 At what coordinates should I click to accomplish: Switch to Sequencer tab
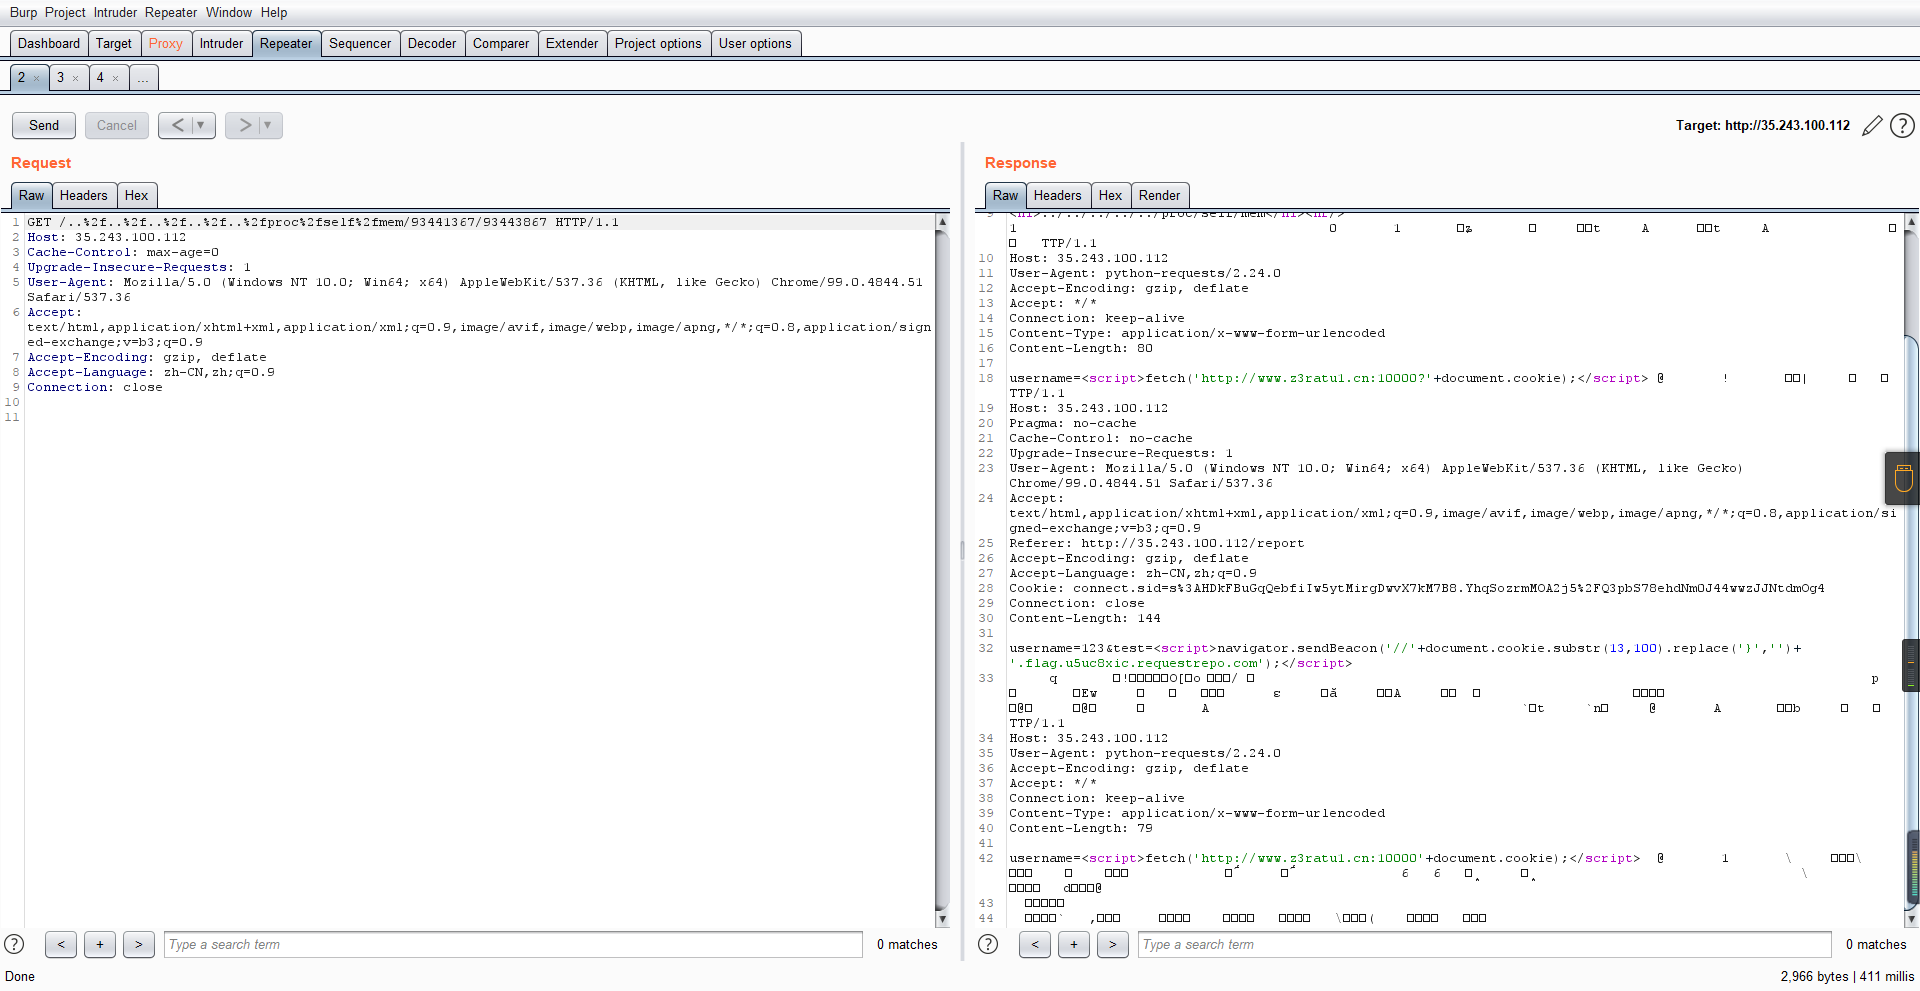click(360, 44)
